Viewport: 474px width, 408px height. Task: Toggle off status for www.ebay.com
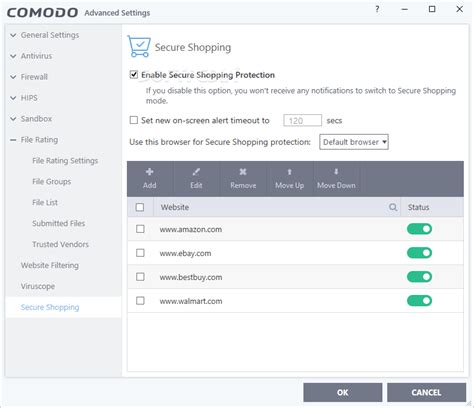(419, 253)
